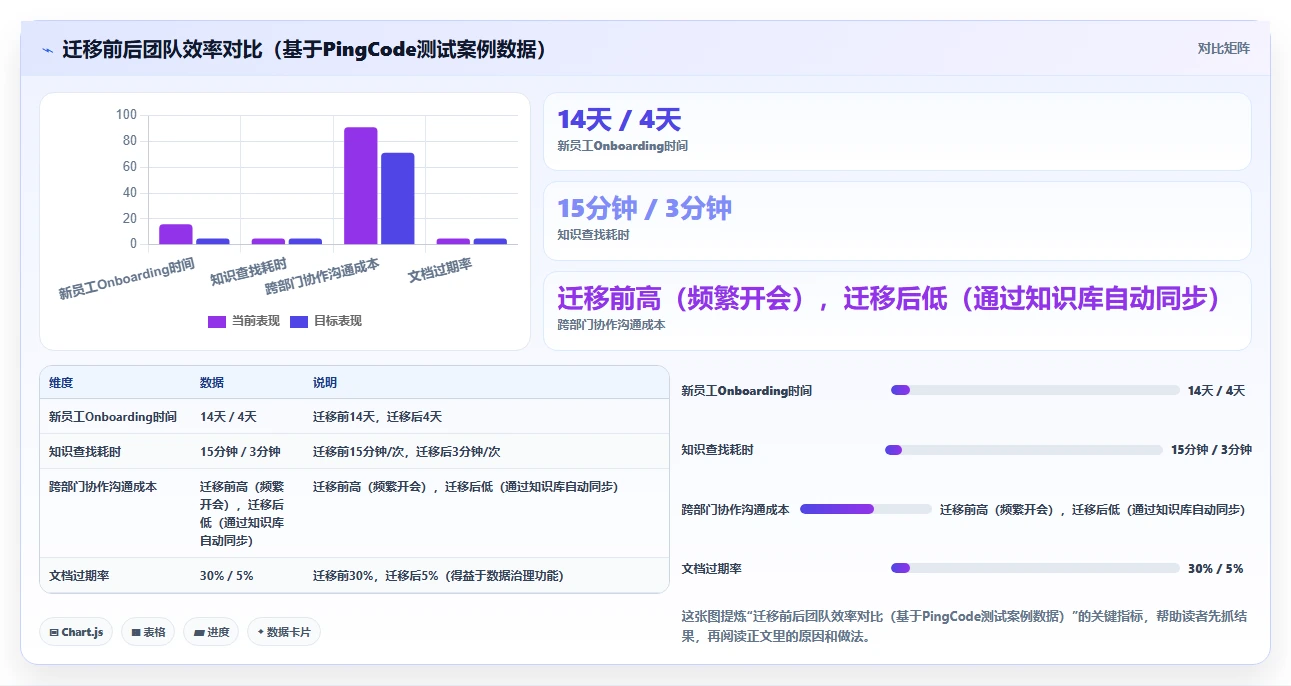Image resolution: width=1291 pixels, height=686 pixels.
Task: Click table cell 迁移前30%，迁移后5%（得益于数据治理功能）
Action: [438, 576]
